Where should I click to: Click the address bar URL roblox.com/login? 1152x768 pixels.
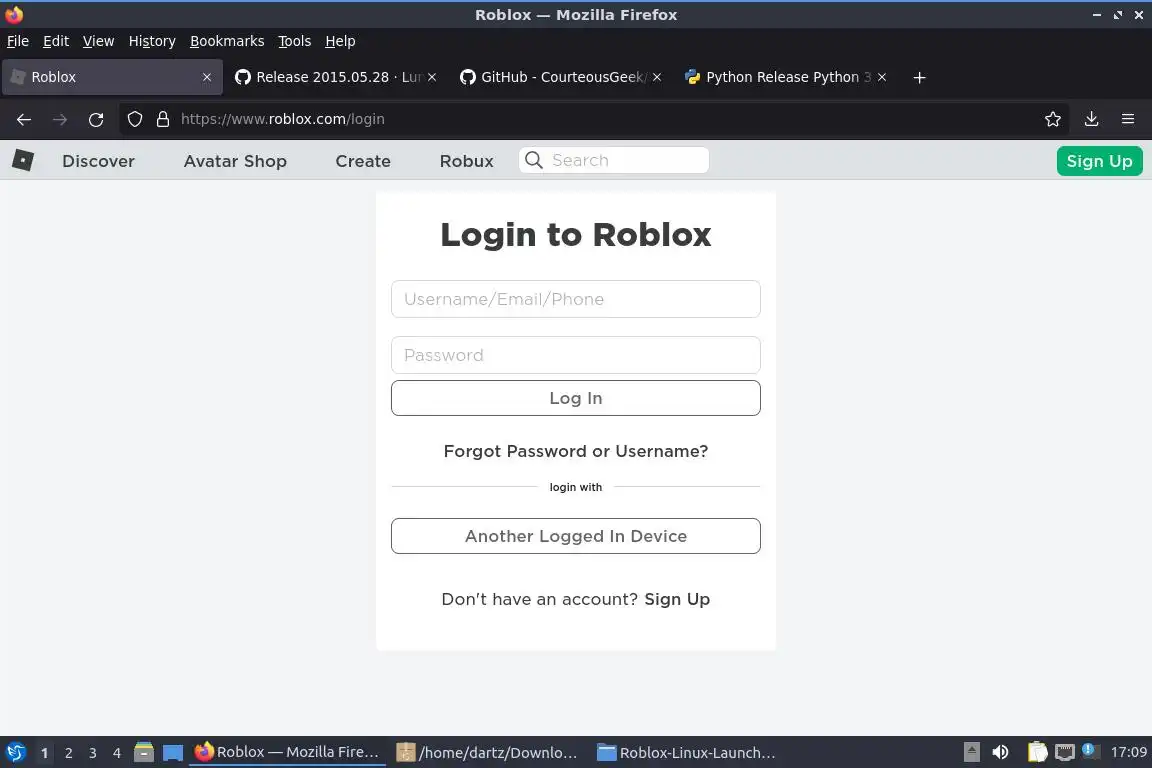pos(283,119)
